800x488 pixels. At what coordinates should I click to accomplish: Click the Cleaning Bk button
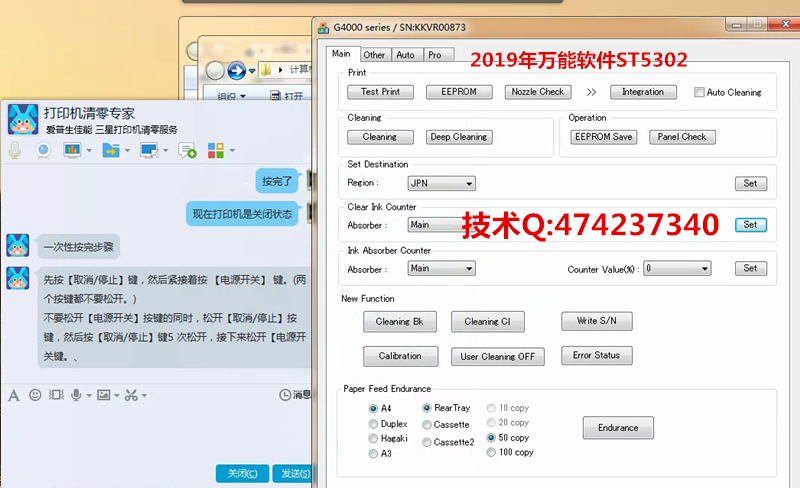point(400,322)
